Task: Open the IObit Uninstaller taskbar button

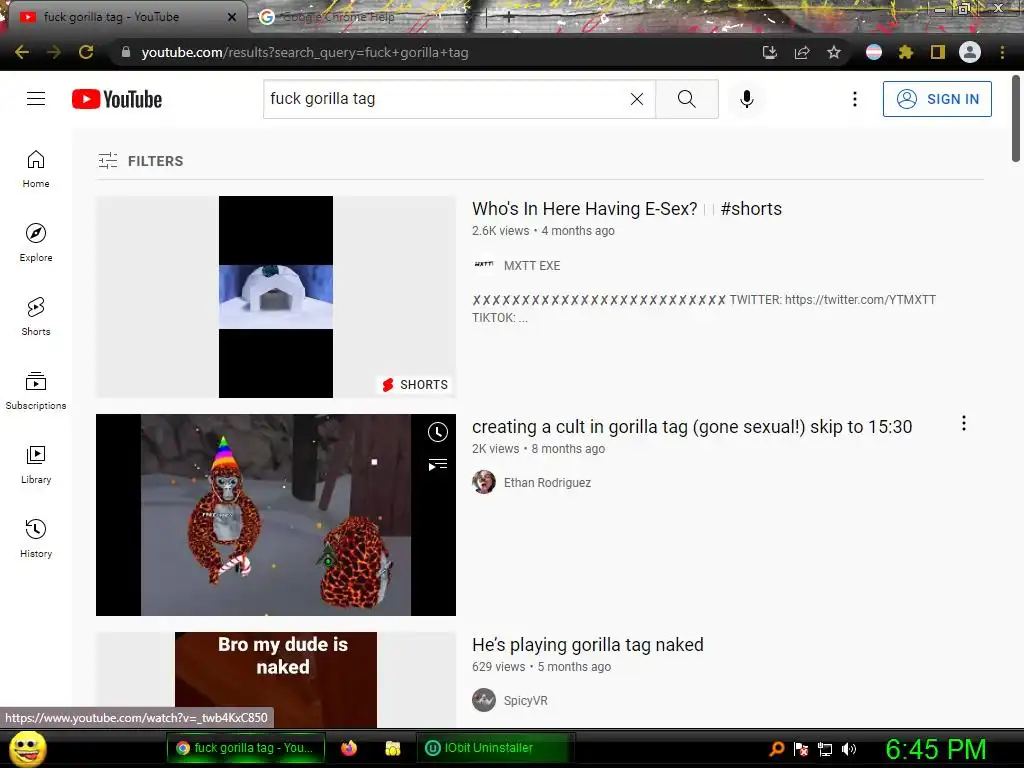Action: [495, 748]
